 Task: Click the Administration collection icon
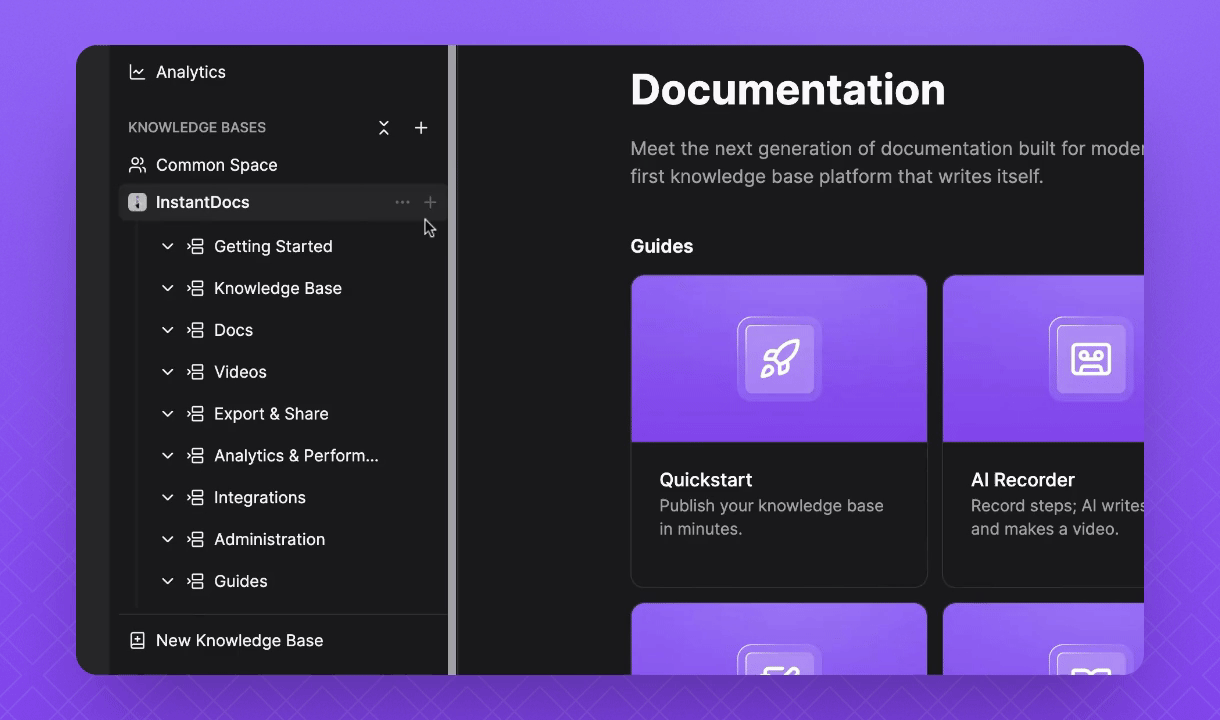click(196, 540)
